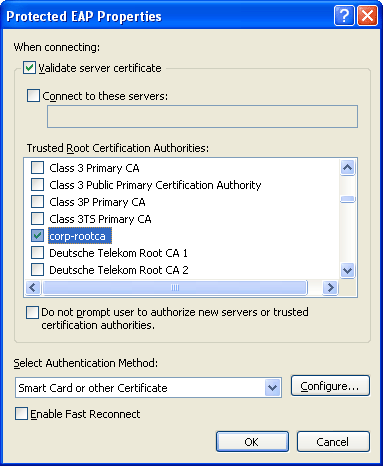The height and width of the screenshot is (466, 383).
Task: Click the Connect to these servers text field
Action: [202, 117]
